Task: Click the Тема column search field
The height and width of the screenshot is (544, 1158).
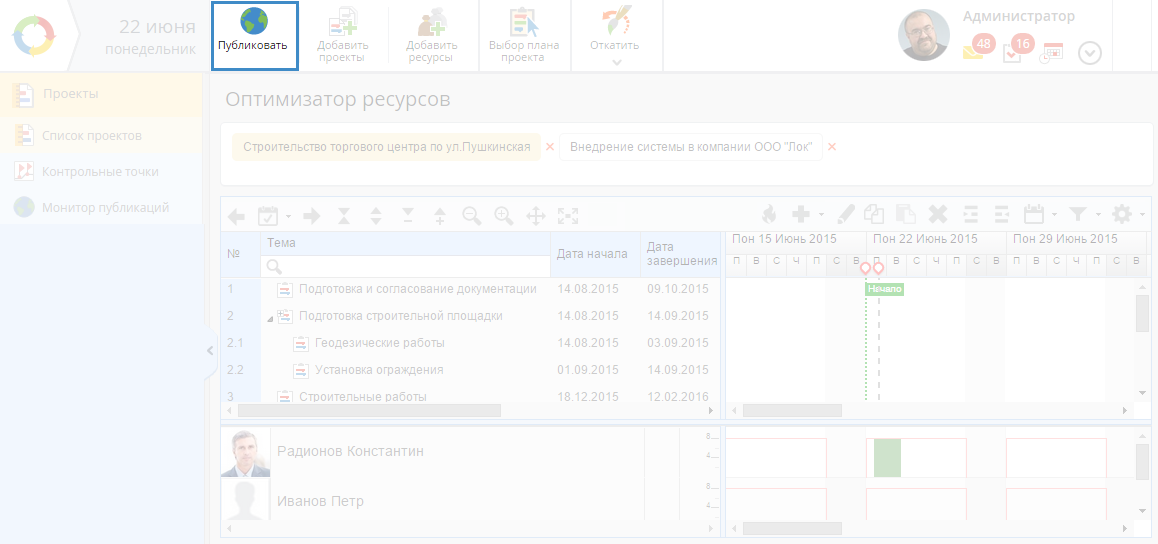Action: point(403,266)
